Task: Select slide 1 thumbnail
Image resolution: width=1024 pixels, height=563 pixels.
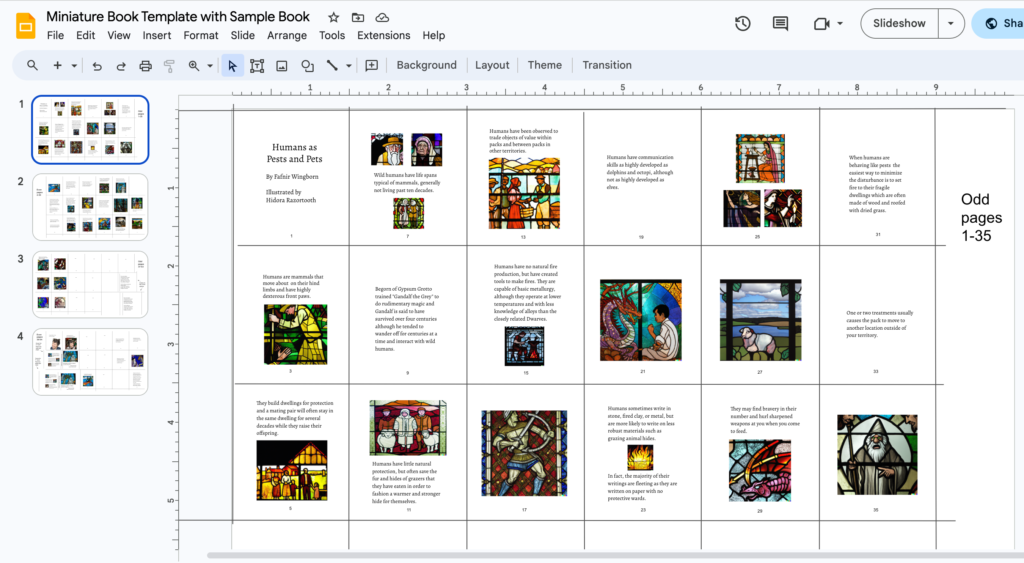Action: click(90, 129)
